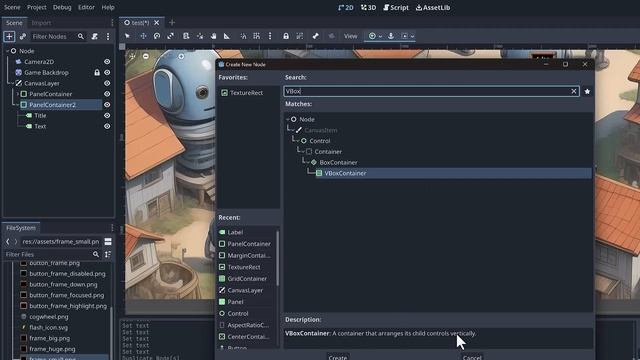
Task: Open the Project menu
Action: (37, 7)
